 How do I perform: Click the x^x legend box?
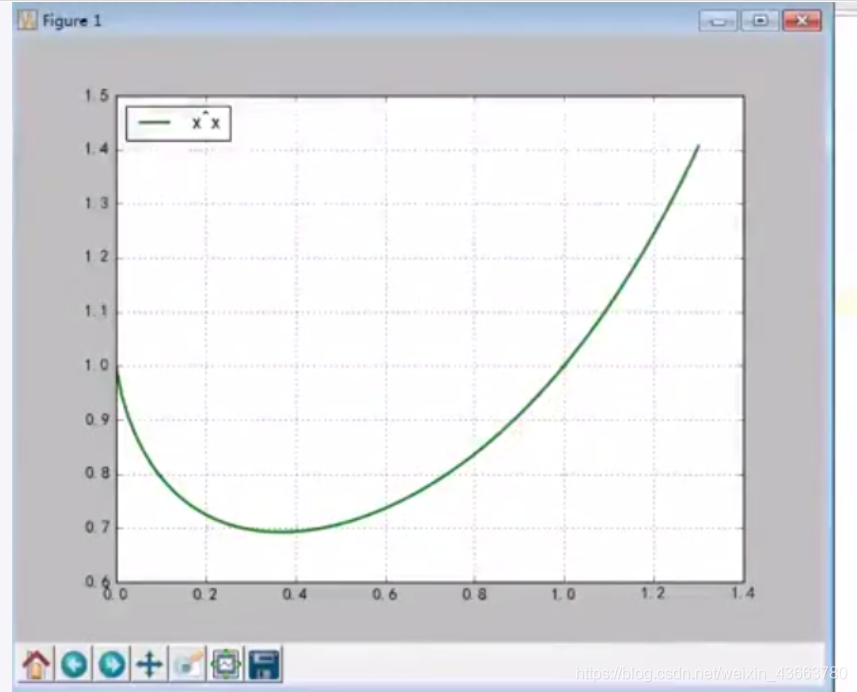point(179,124)
